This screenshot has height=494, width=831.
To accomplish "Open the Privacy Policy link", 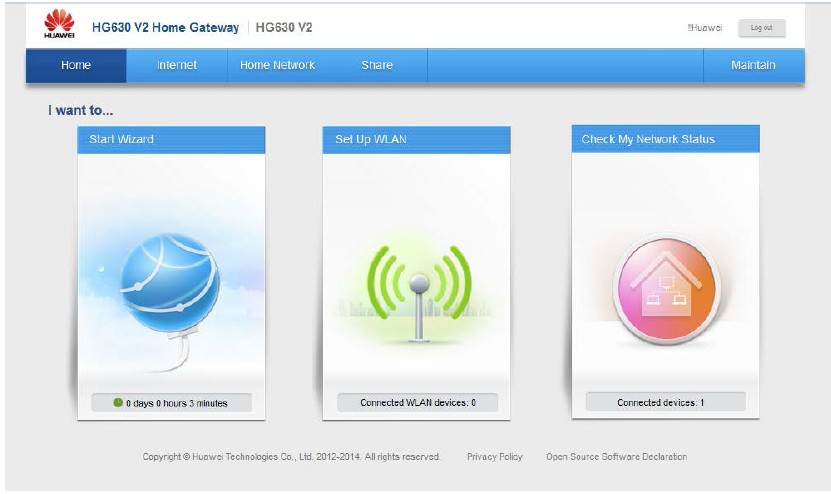I will point(494,456).
